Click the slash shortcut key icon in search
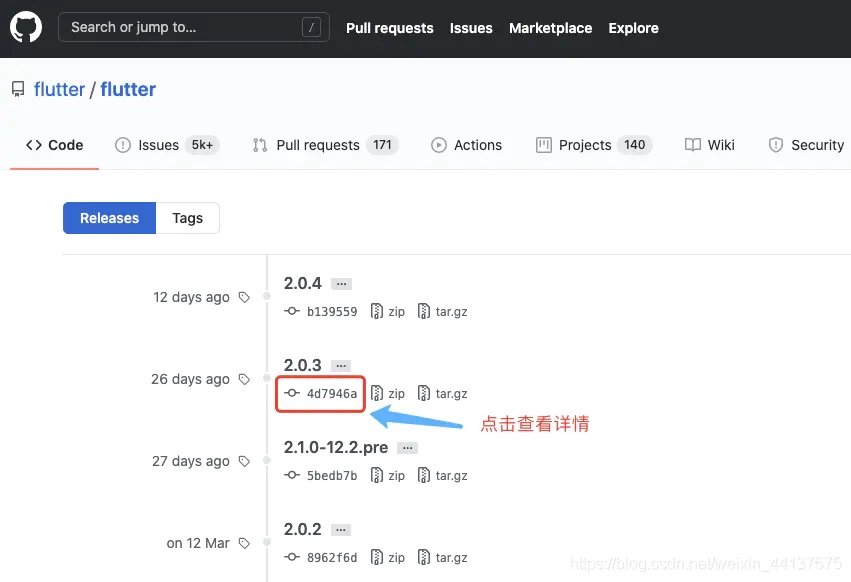 312,27
